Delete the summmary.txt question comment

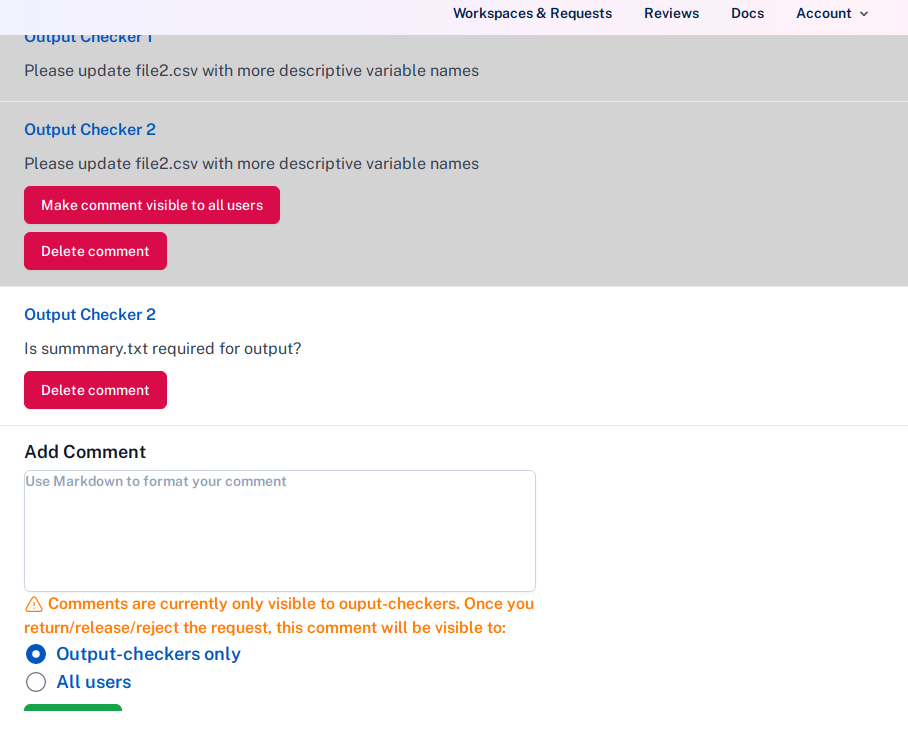(x=95, y=390)
